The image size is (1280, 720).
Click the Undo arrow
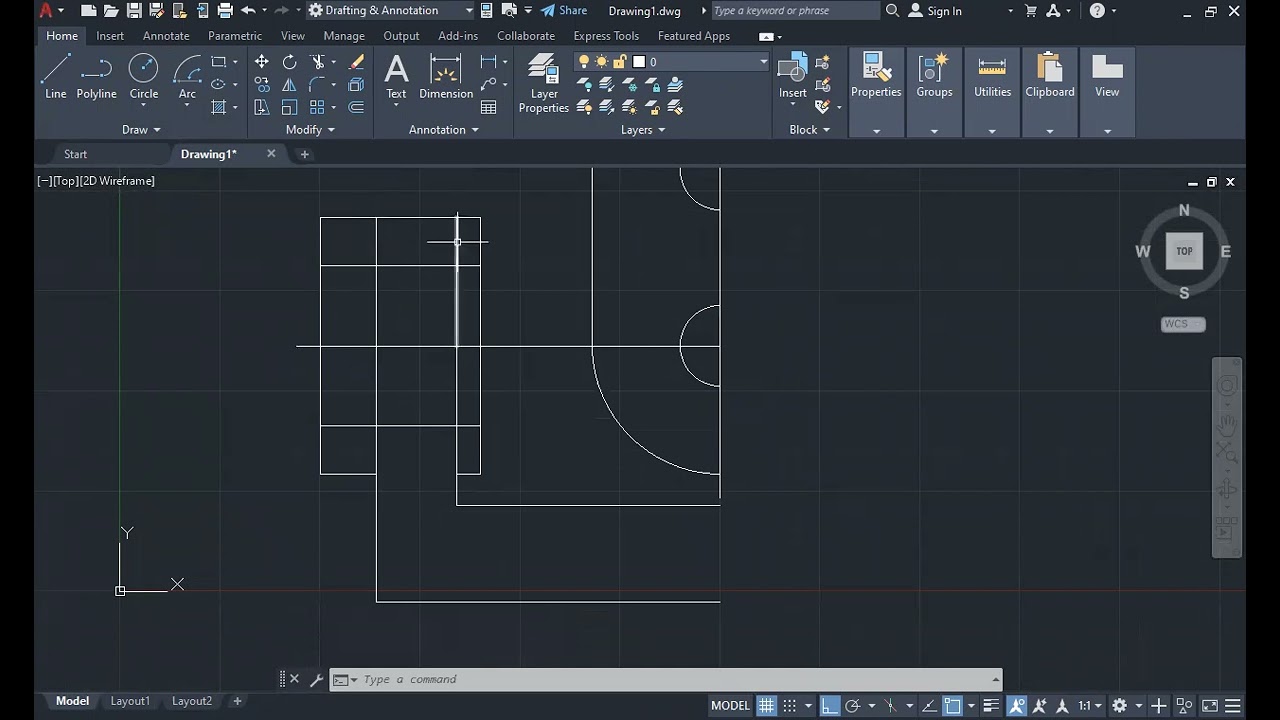[248, 11]
